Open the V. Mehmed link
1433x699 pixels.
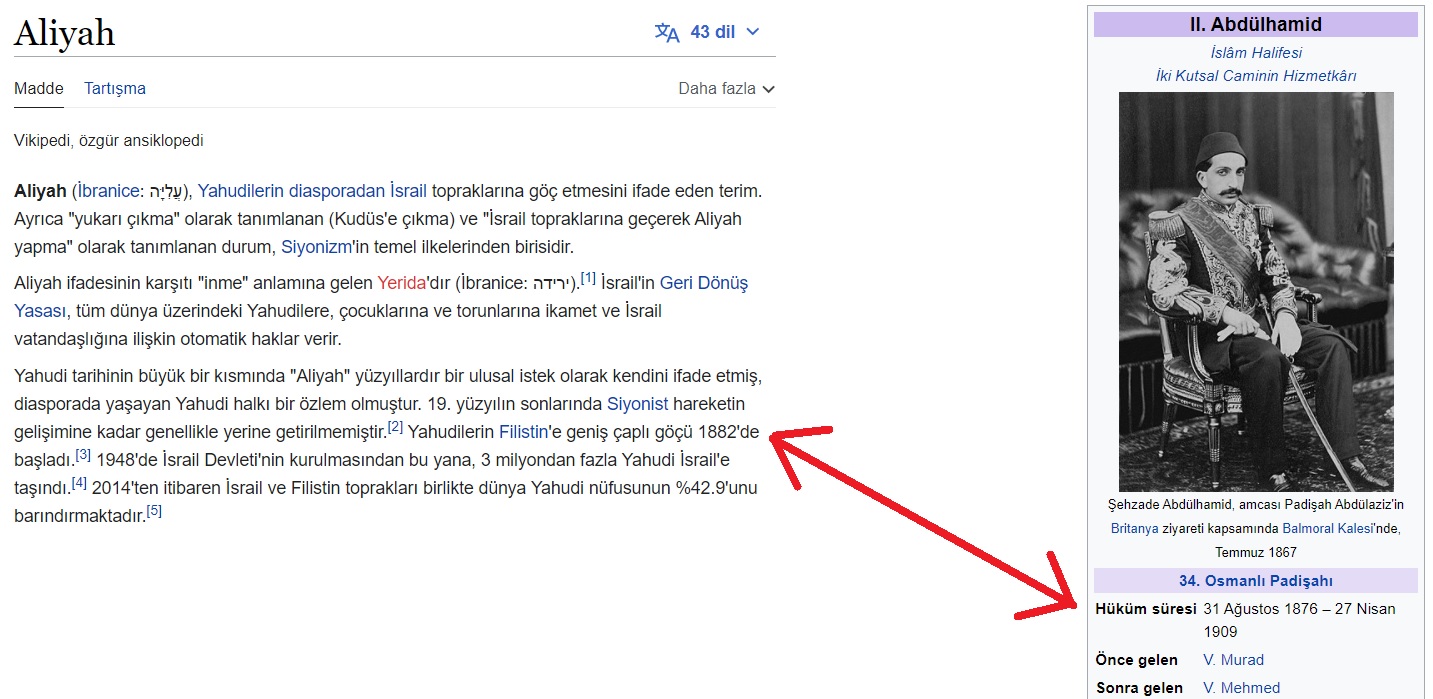(x=1241, y=688)
